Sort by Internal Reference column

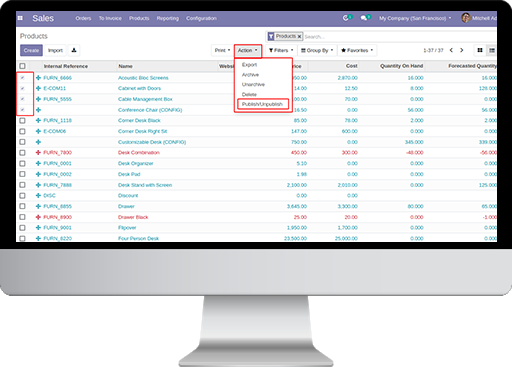pos(66,66)
